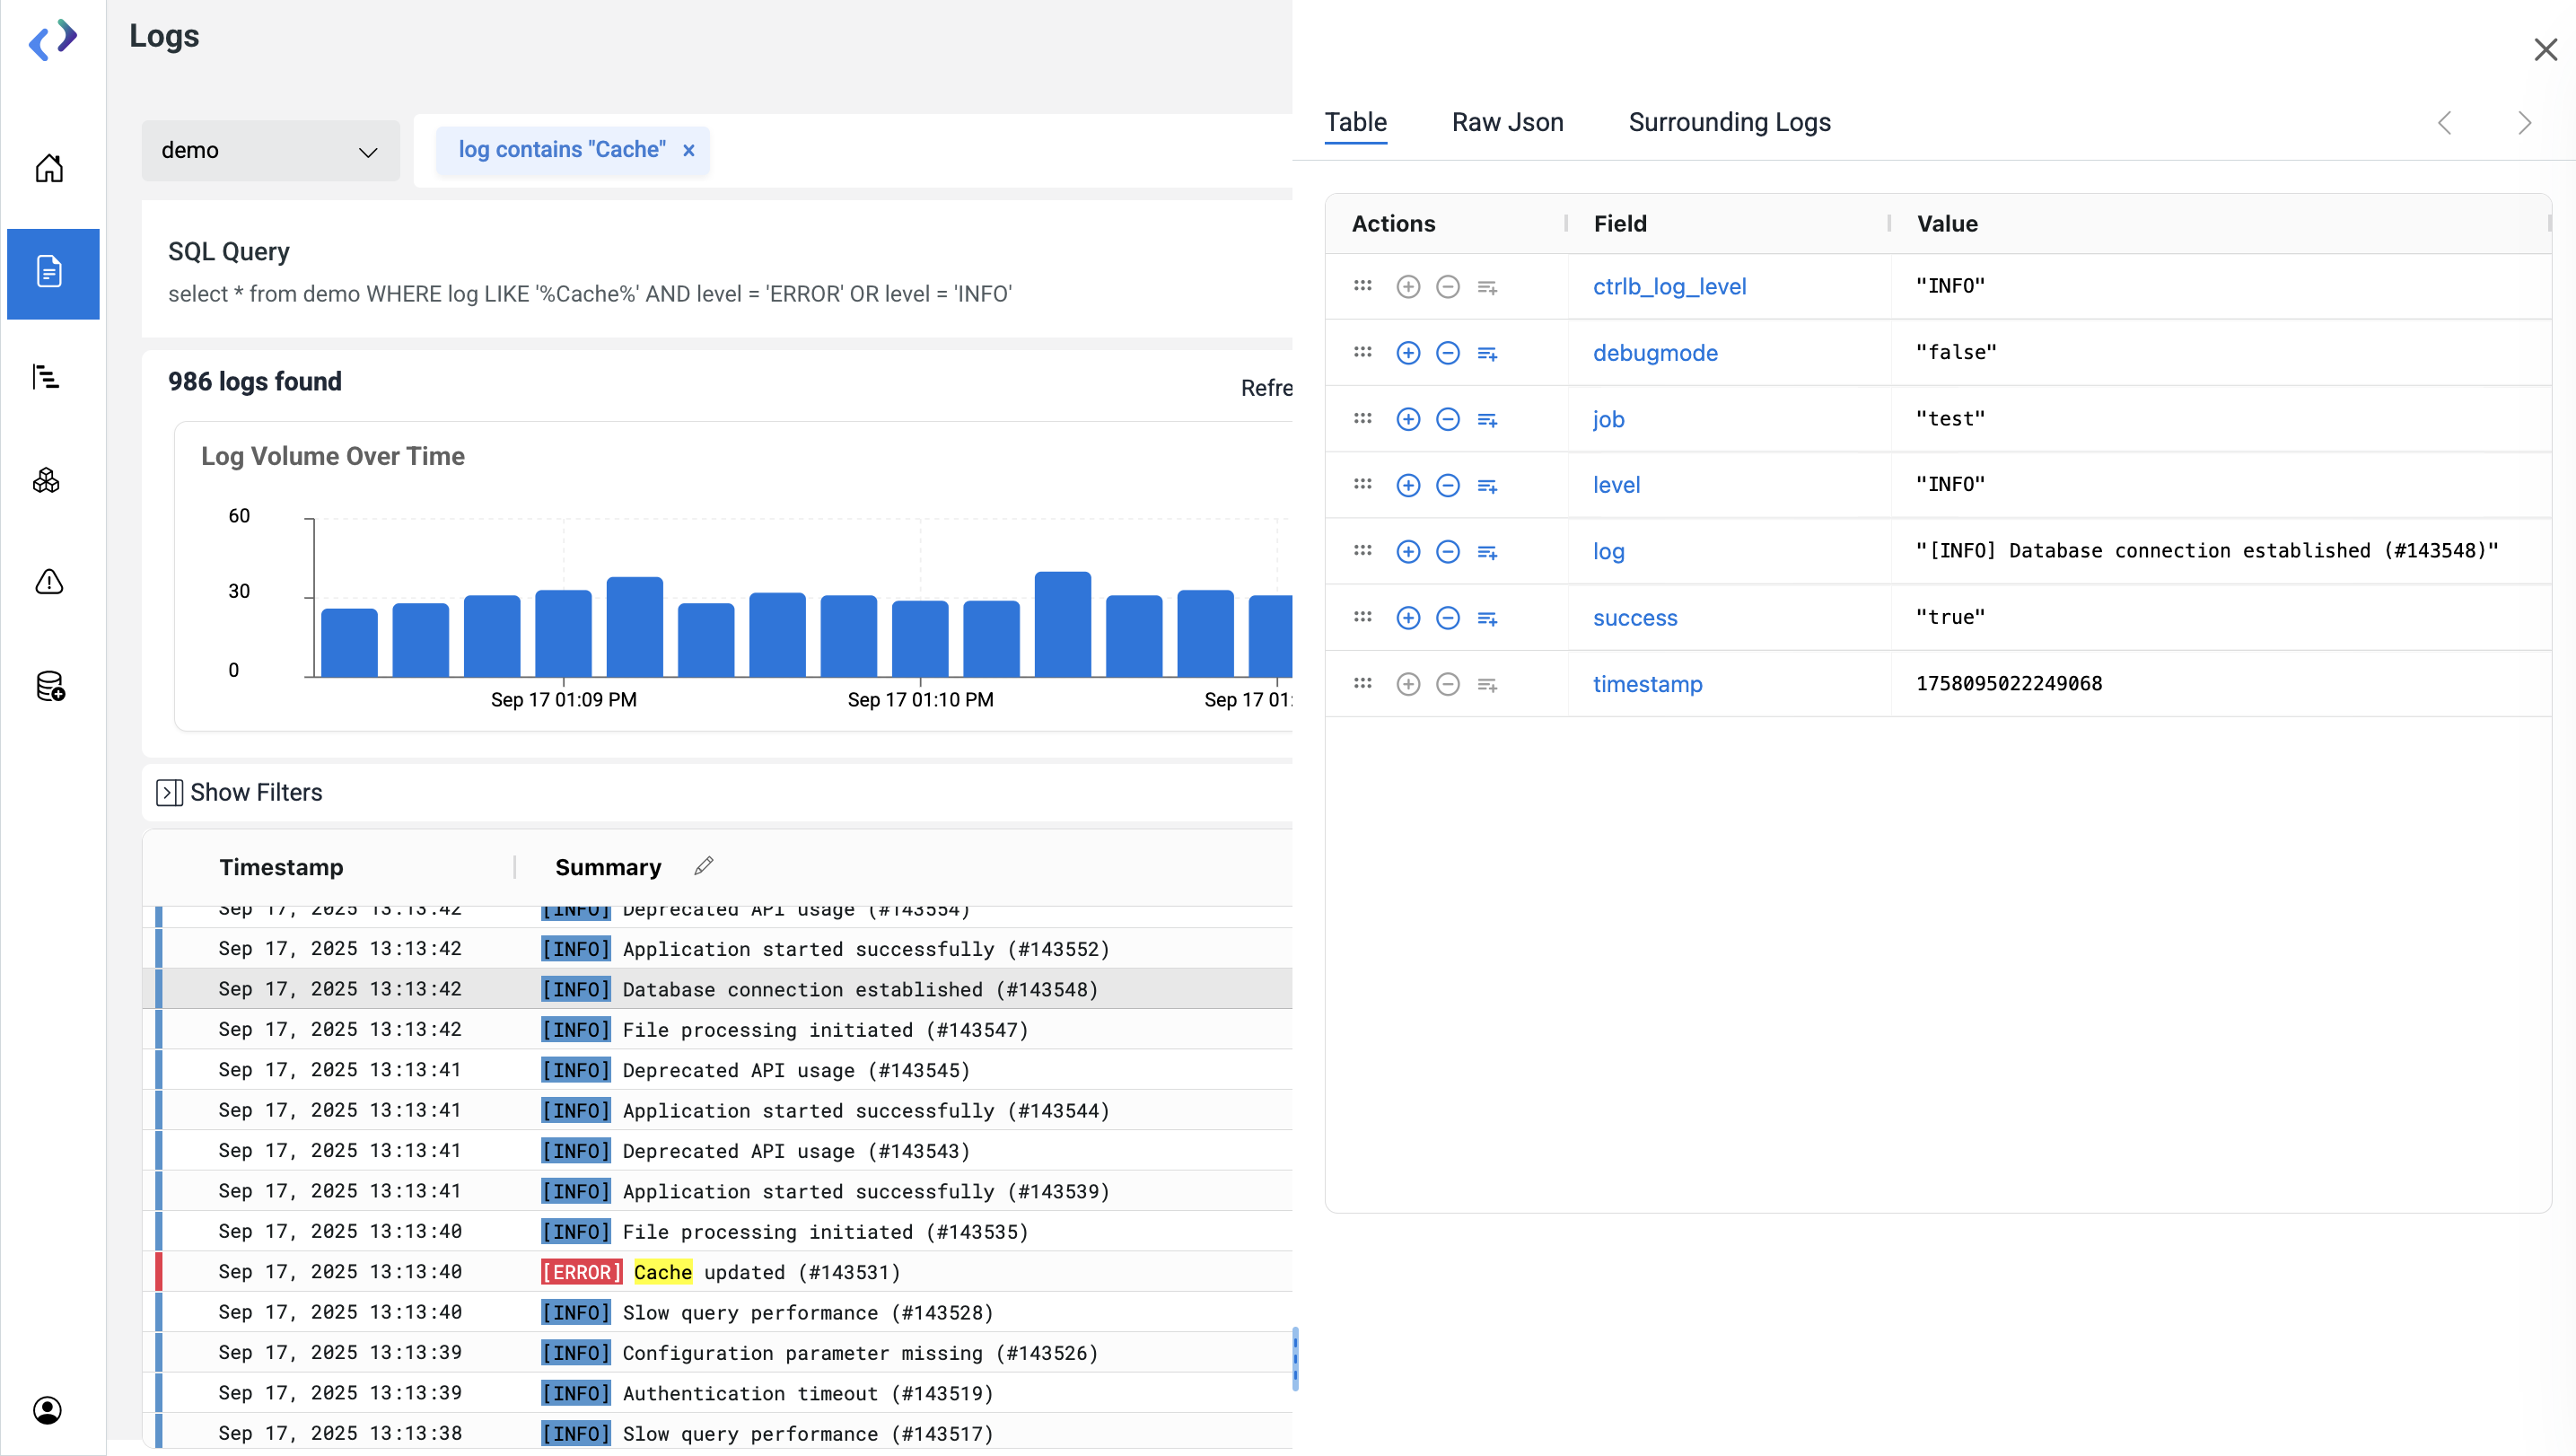Switch to the Raw Json tab
The width and height of the screenshot is (2576, 1456).
tap(1507, 122)
